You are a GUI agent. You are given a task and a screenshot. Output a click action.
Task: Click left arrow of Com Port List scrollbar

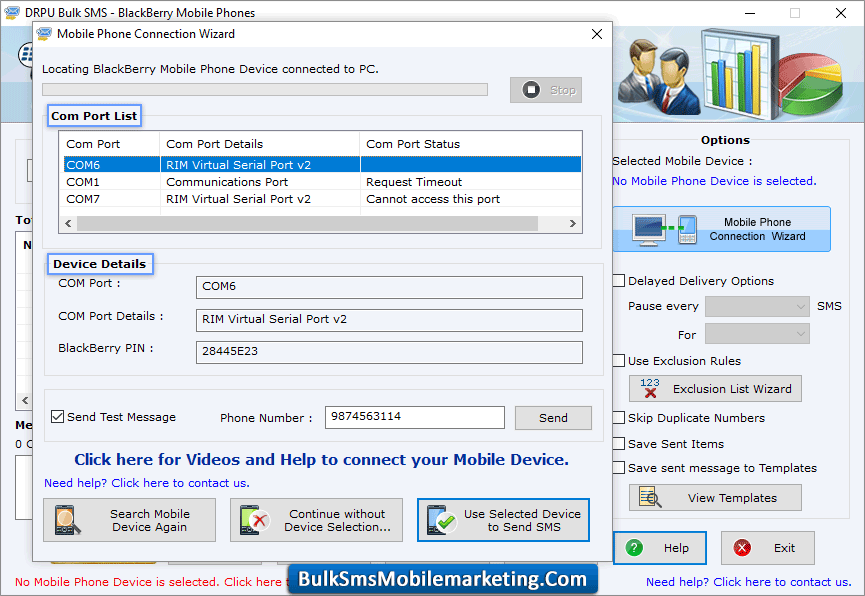point(68,224)
